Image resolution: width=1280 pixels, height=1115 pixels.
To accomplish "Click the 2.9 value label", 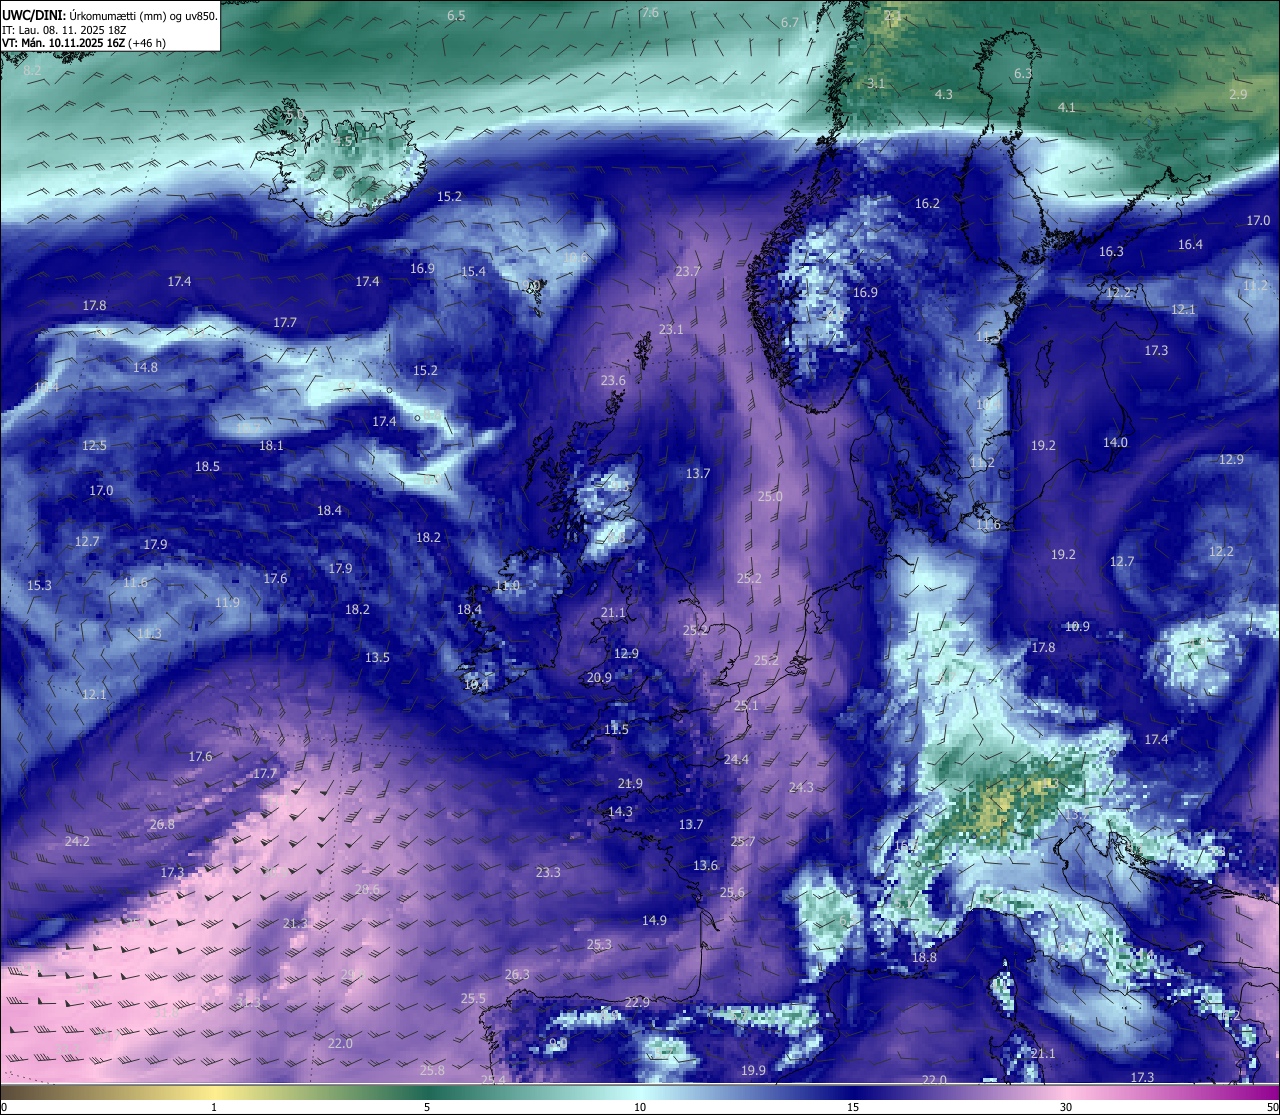I will [x=1239, y=94].
